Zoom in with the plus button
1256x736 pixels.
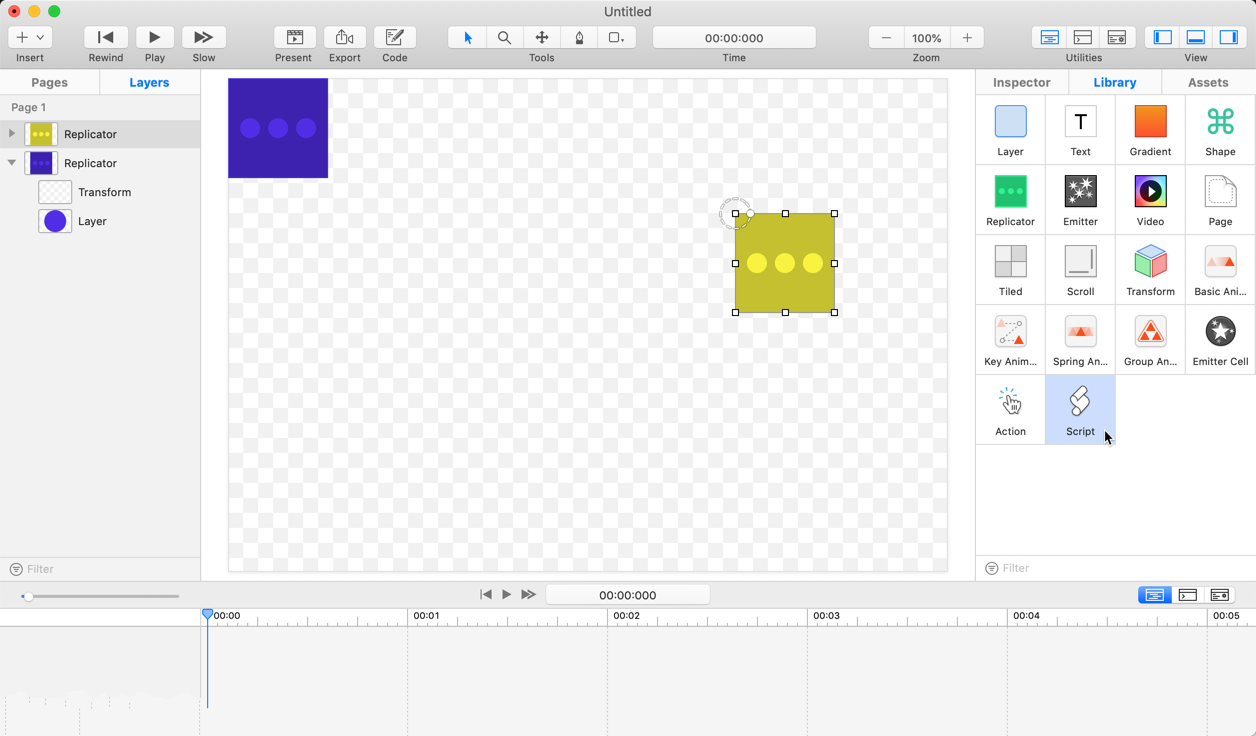(x=967, y=37)
